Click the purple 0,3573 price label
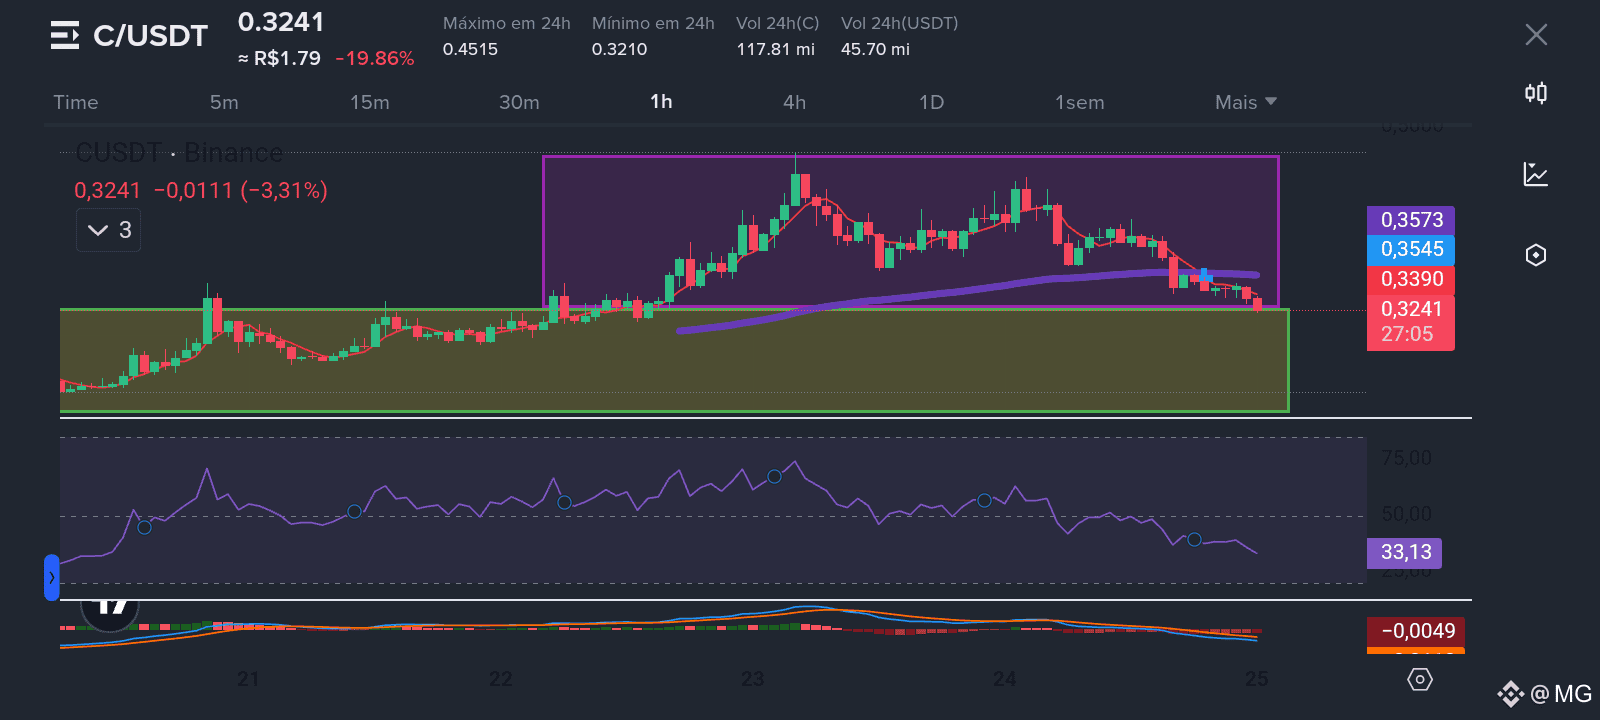Viewport: 1600px width, 720px height. coord(1411,220)
